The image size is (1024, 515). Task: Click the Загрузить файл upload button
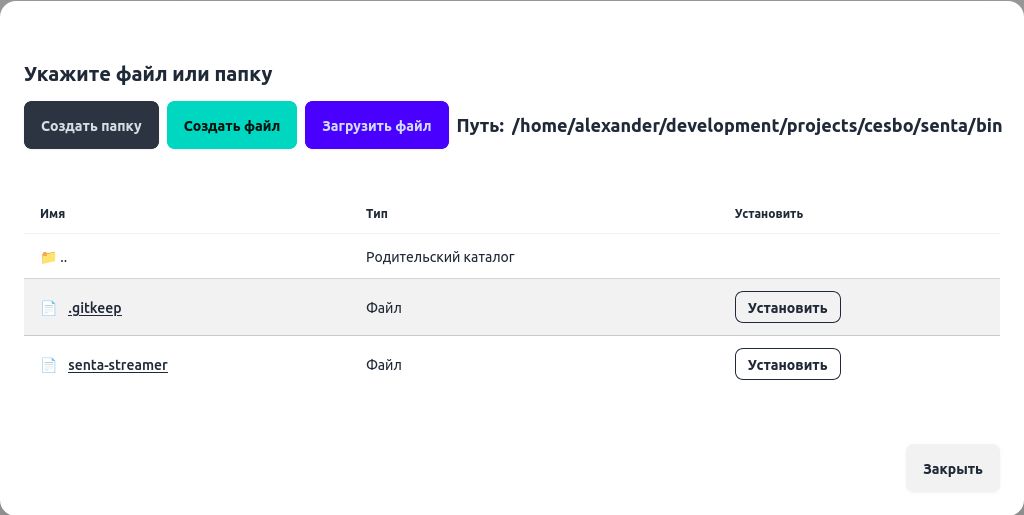coord(376,126)
